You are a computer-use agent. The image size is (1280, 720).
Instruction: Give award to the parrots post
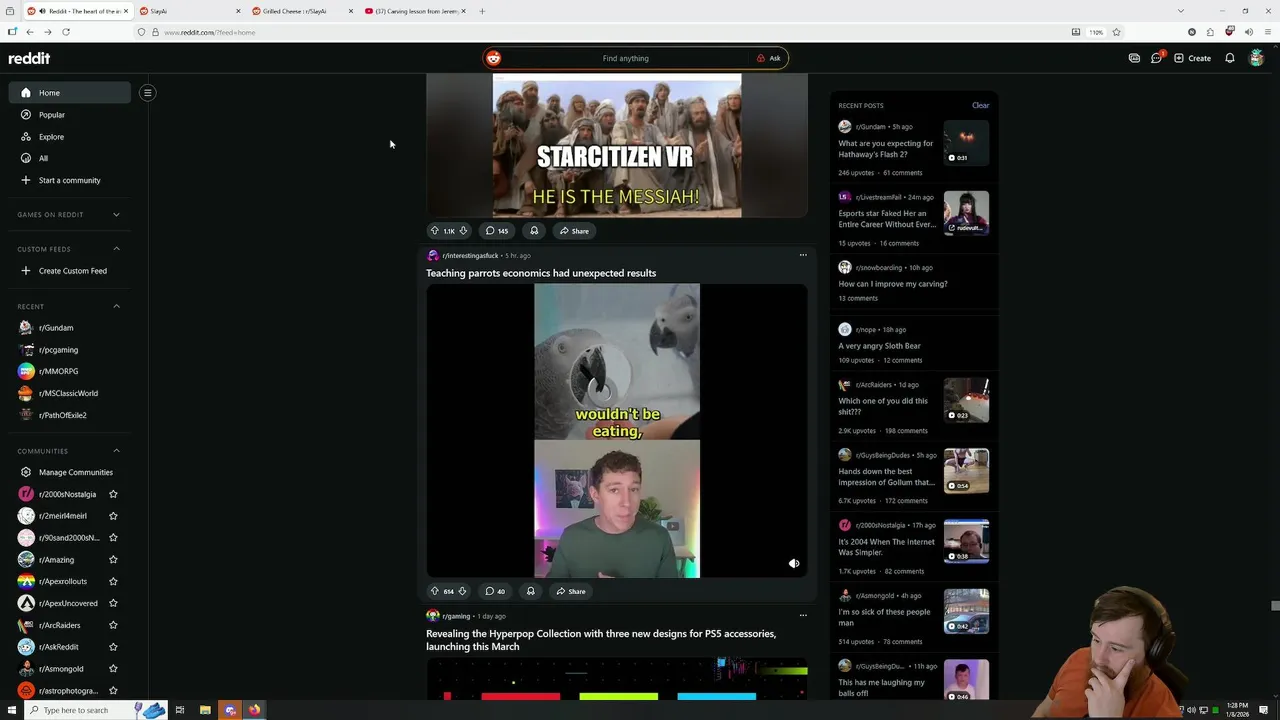(531, 591)
